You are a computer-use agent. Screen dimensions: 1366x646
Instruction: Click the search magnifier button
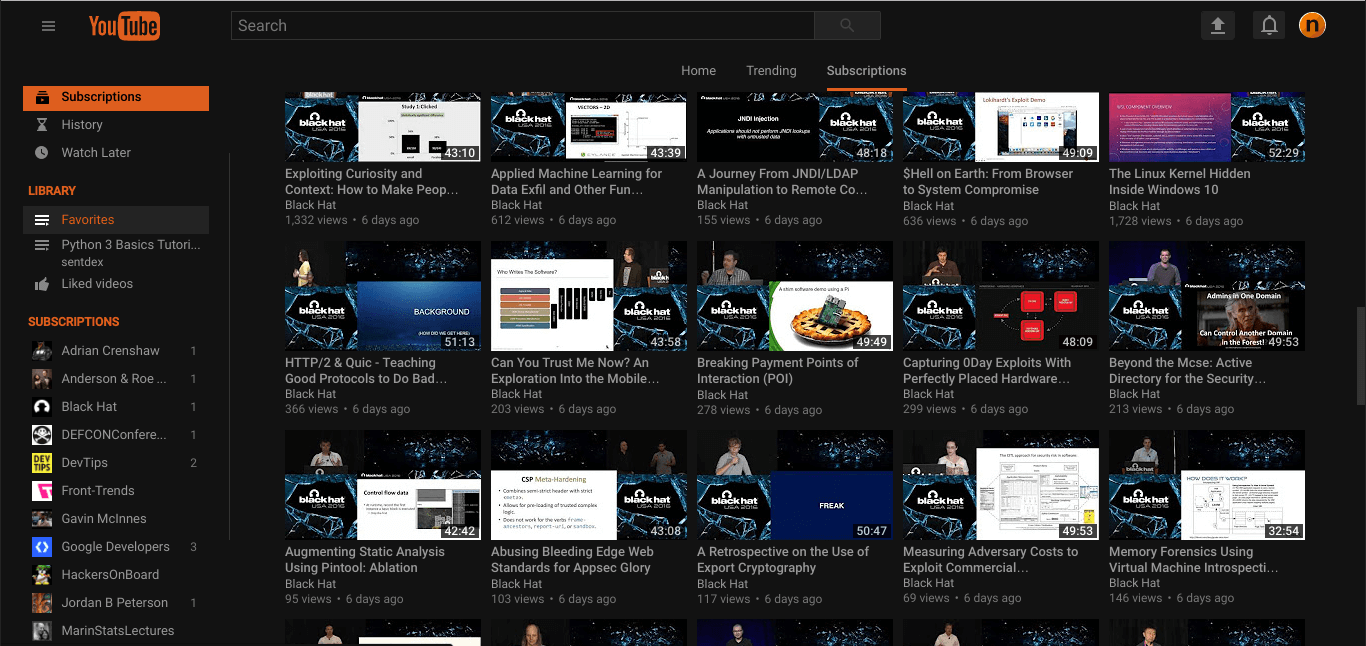[x=847, y=26]
